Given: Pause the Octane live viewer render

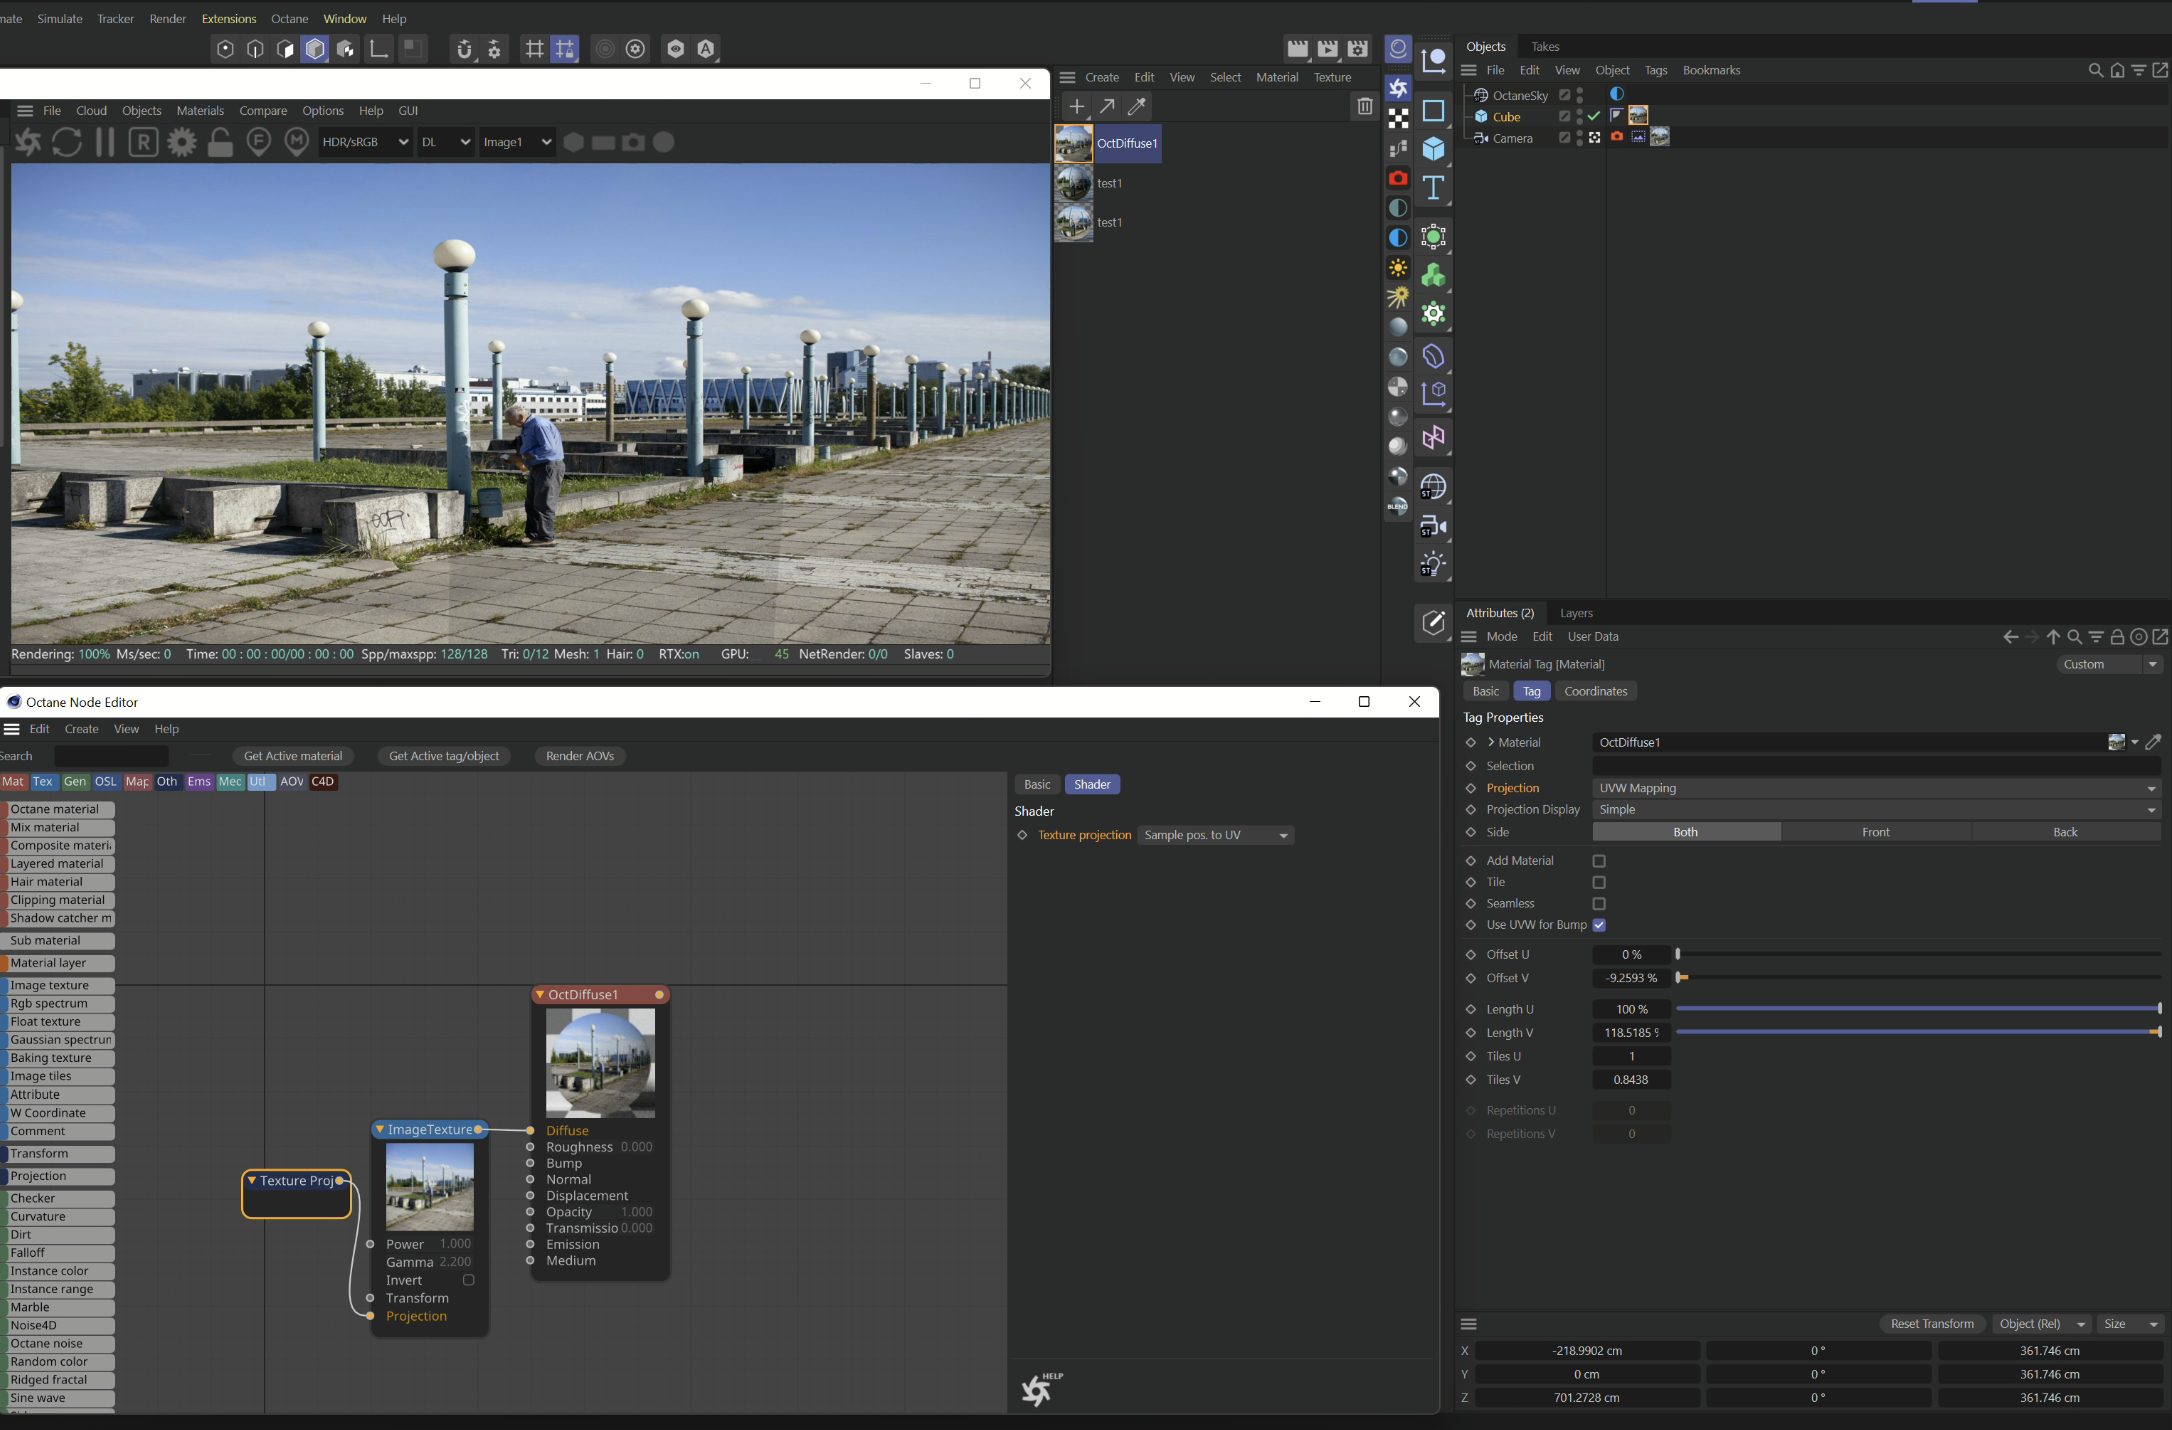Looking at the screenshot, I should coord(104,142).
